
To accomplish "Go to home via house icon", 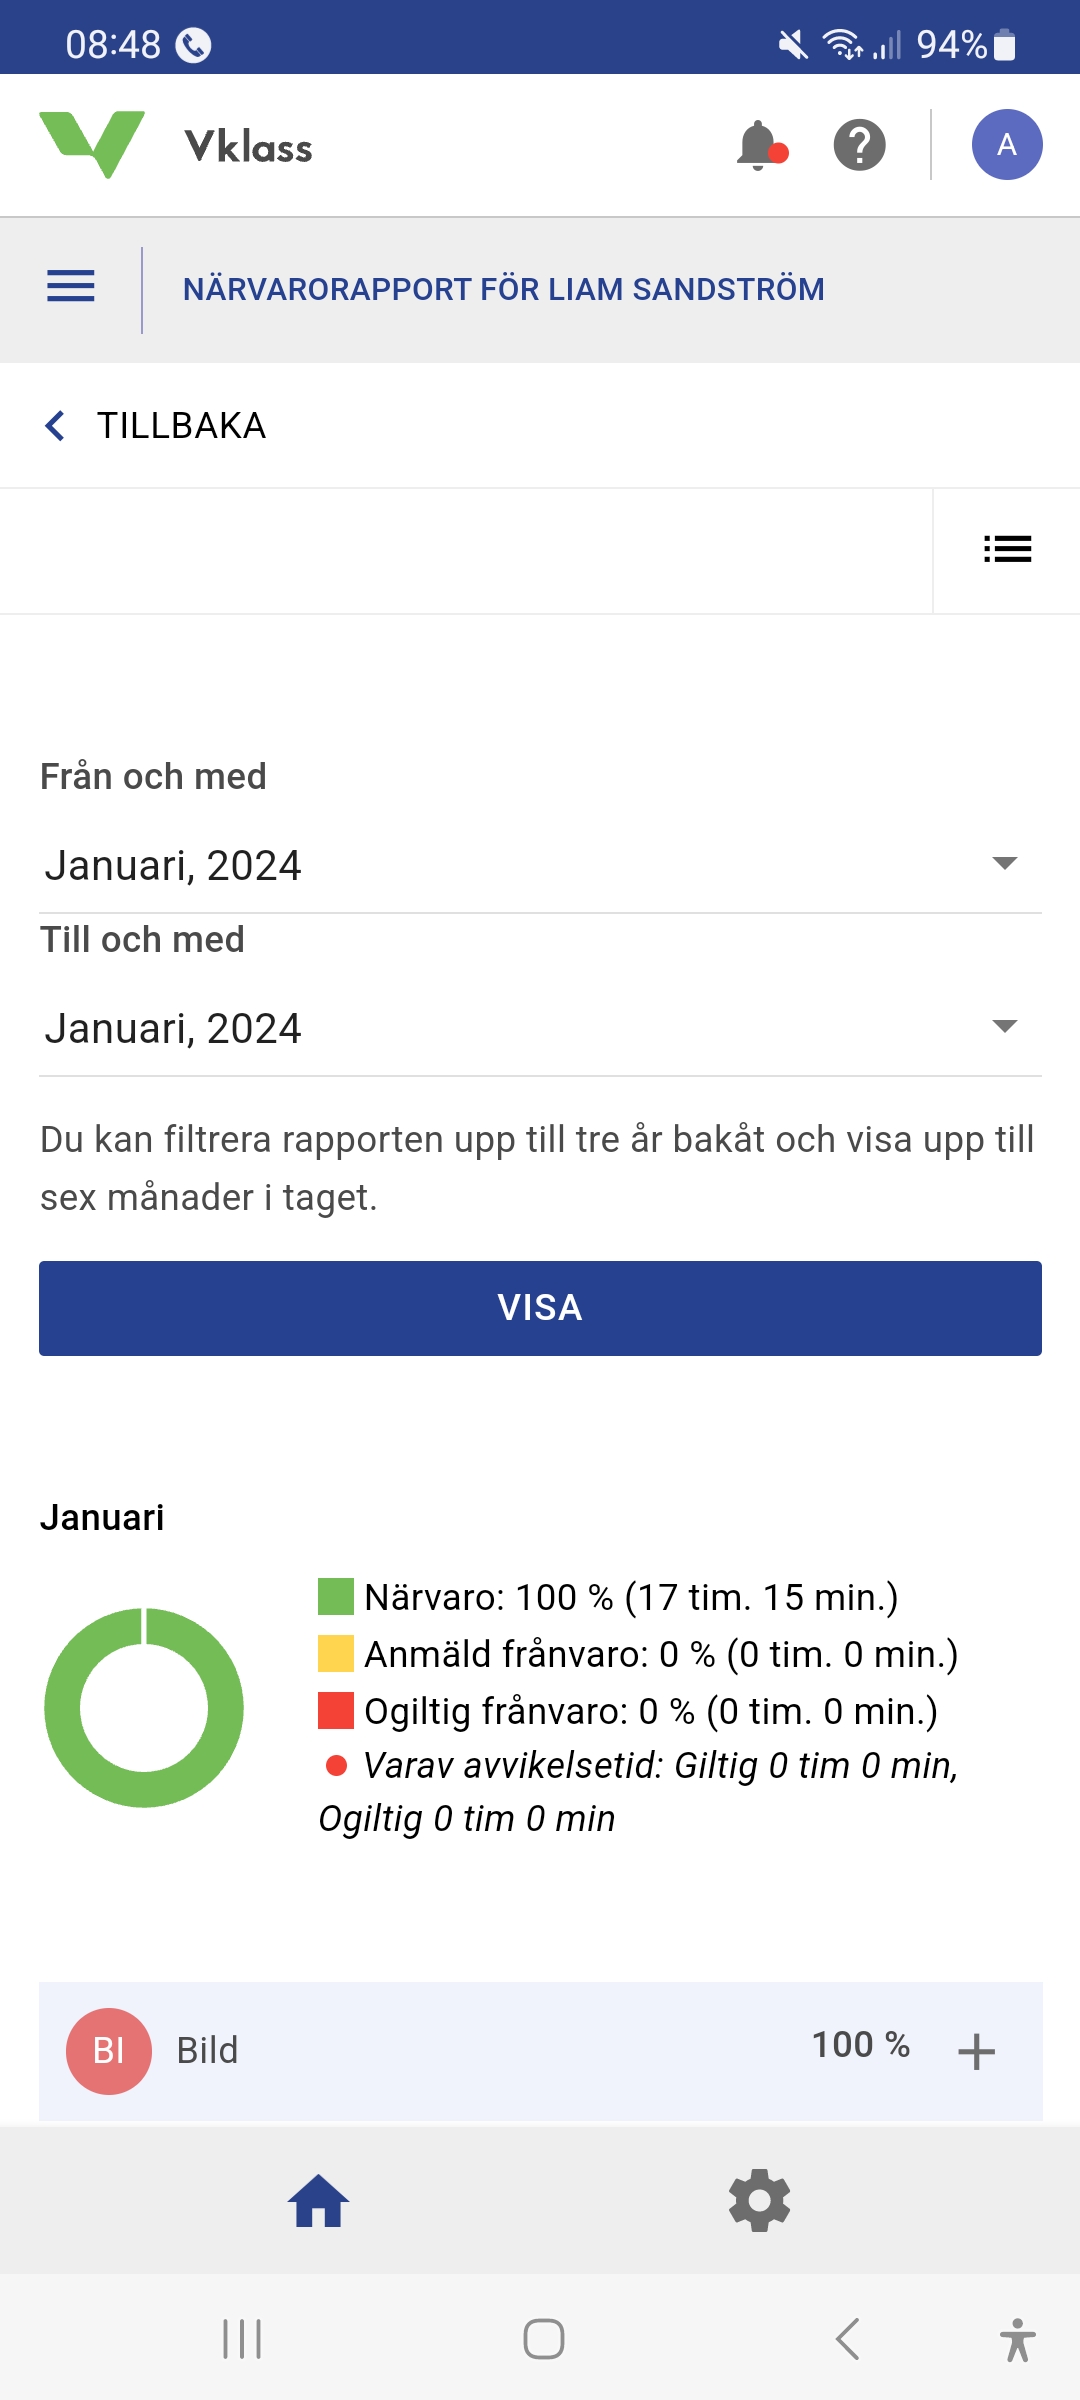I will pyautogui.click(x=318, y=2201).
